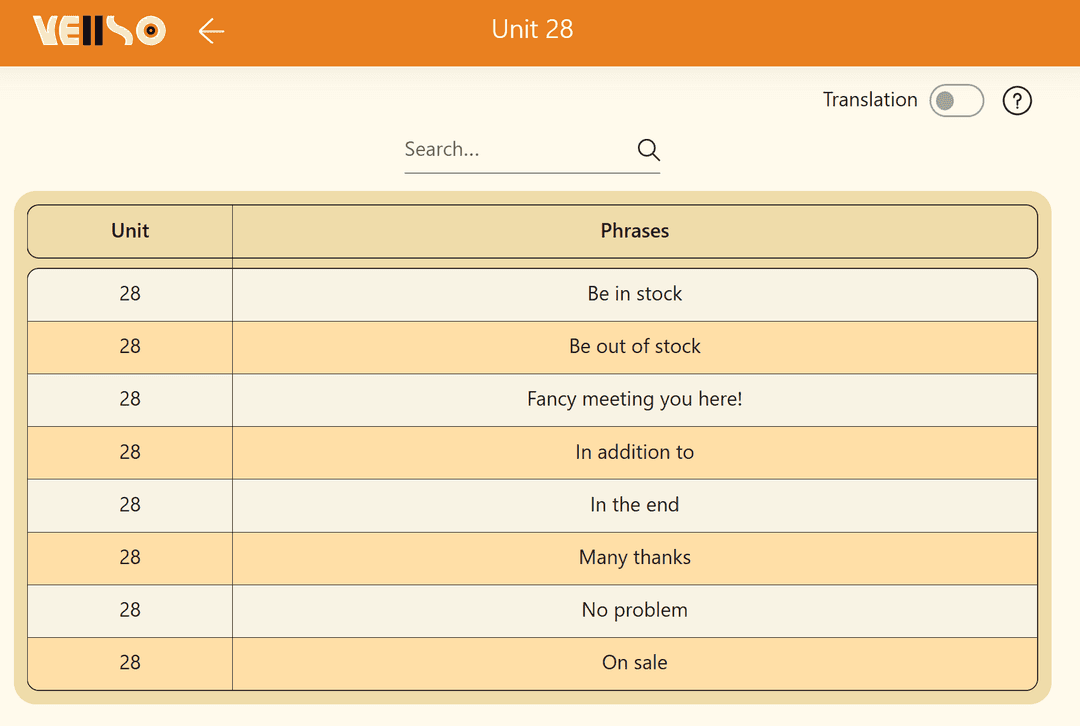
Task: Click the "In the end" phrase
Action: pos(634,505)
